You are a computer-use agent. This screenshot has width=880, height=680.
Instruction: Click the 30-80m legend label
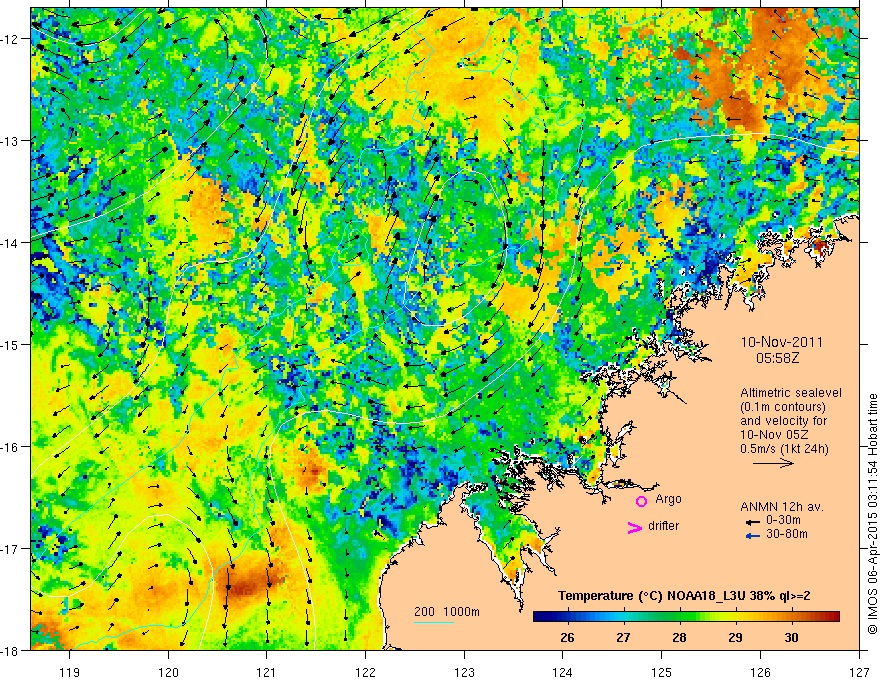(x=787, y=534)
